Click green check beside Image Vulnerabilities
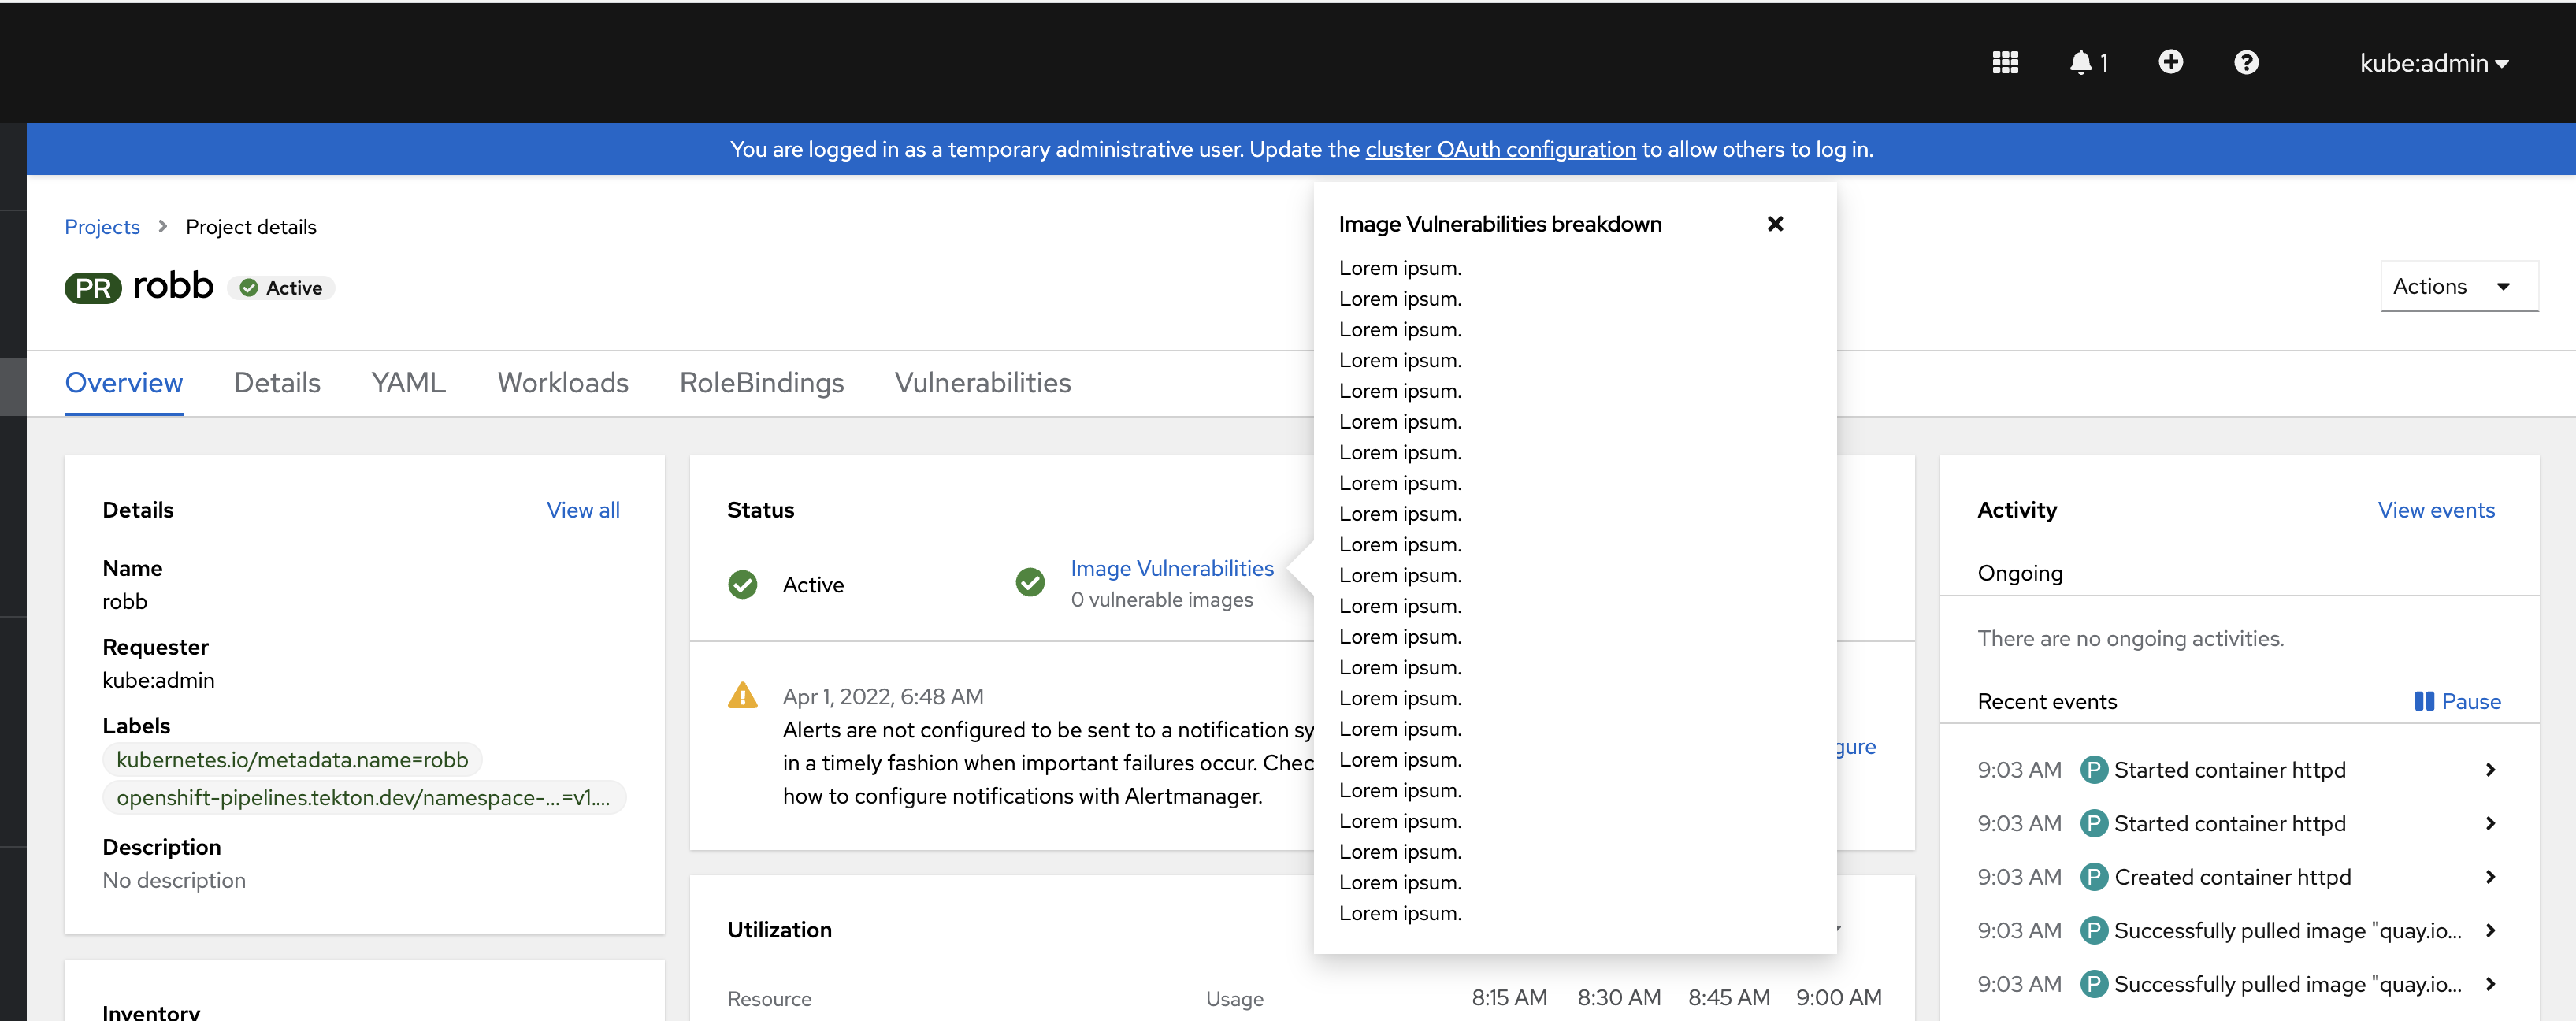The height and width of the screenshot is (1021, 2576). (1029, 582)
